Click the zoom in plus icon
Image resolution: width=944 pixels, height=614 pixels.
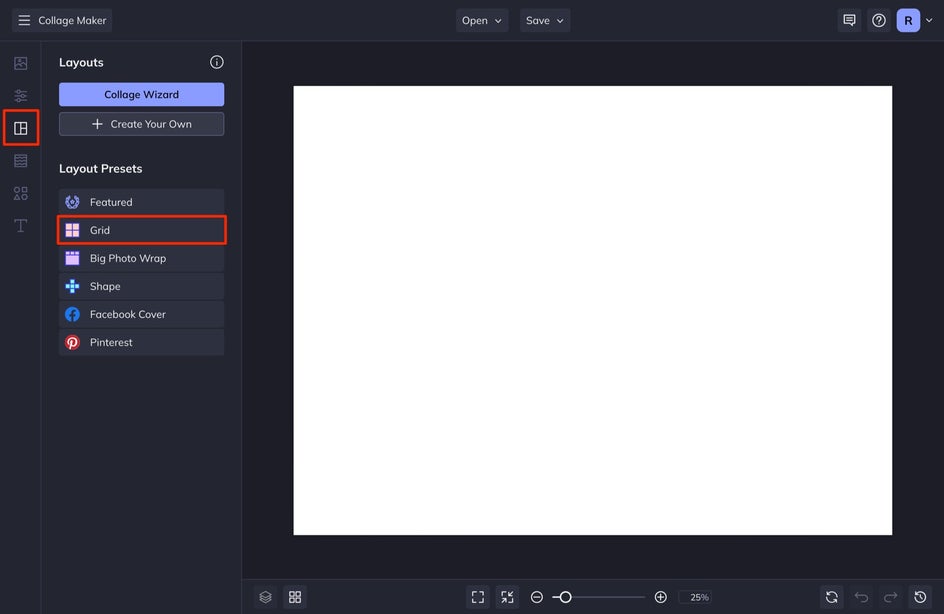[660, 597]
